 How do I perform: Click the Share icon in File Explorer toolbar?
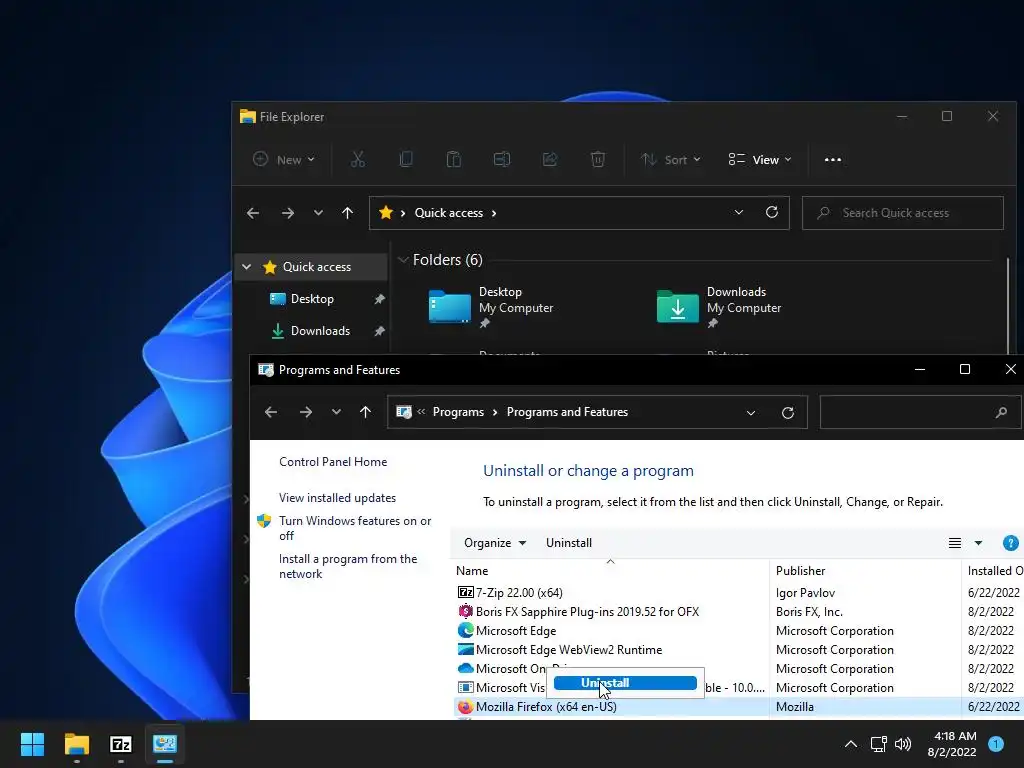pos(550,159)
